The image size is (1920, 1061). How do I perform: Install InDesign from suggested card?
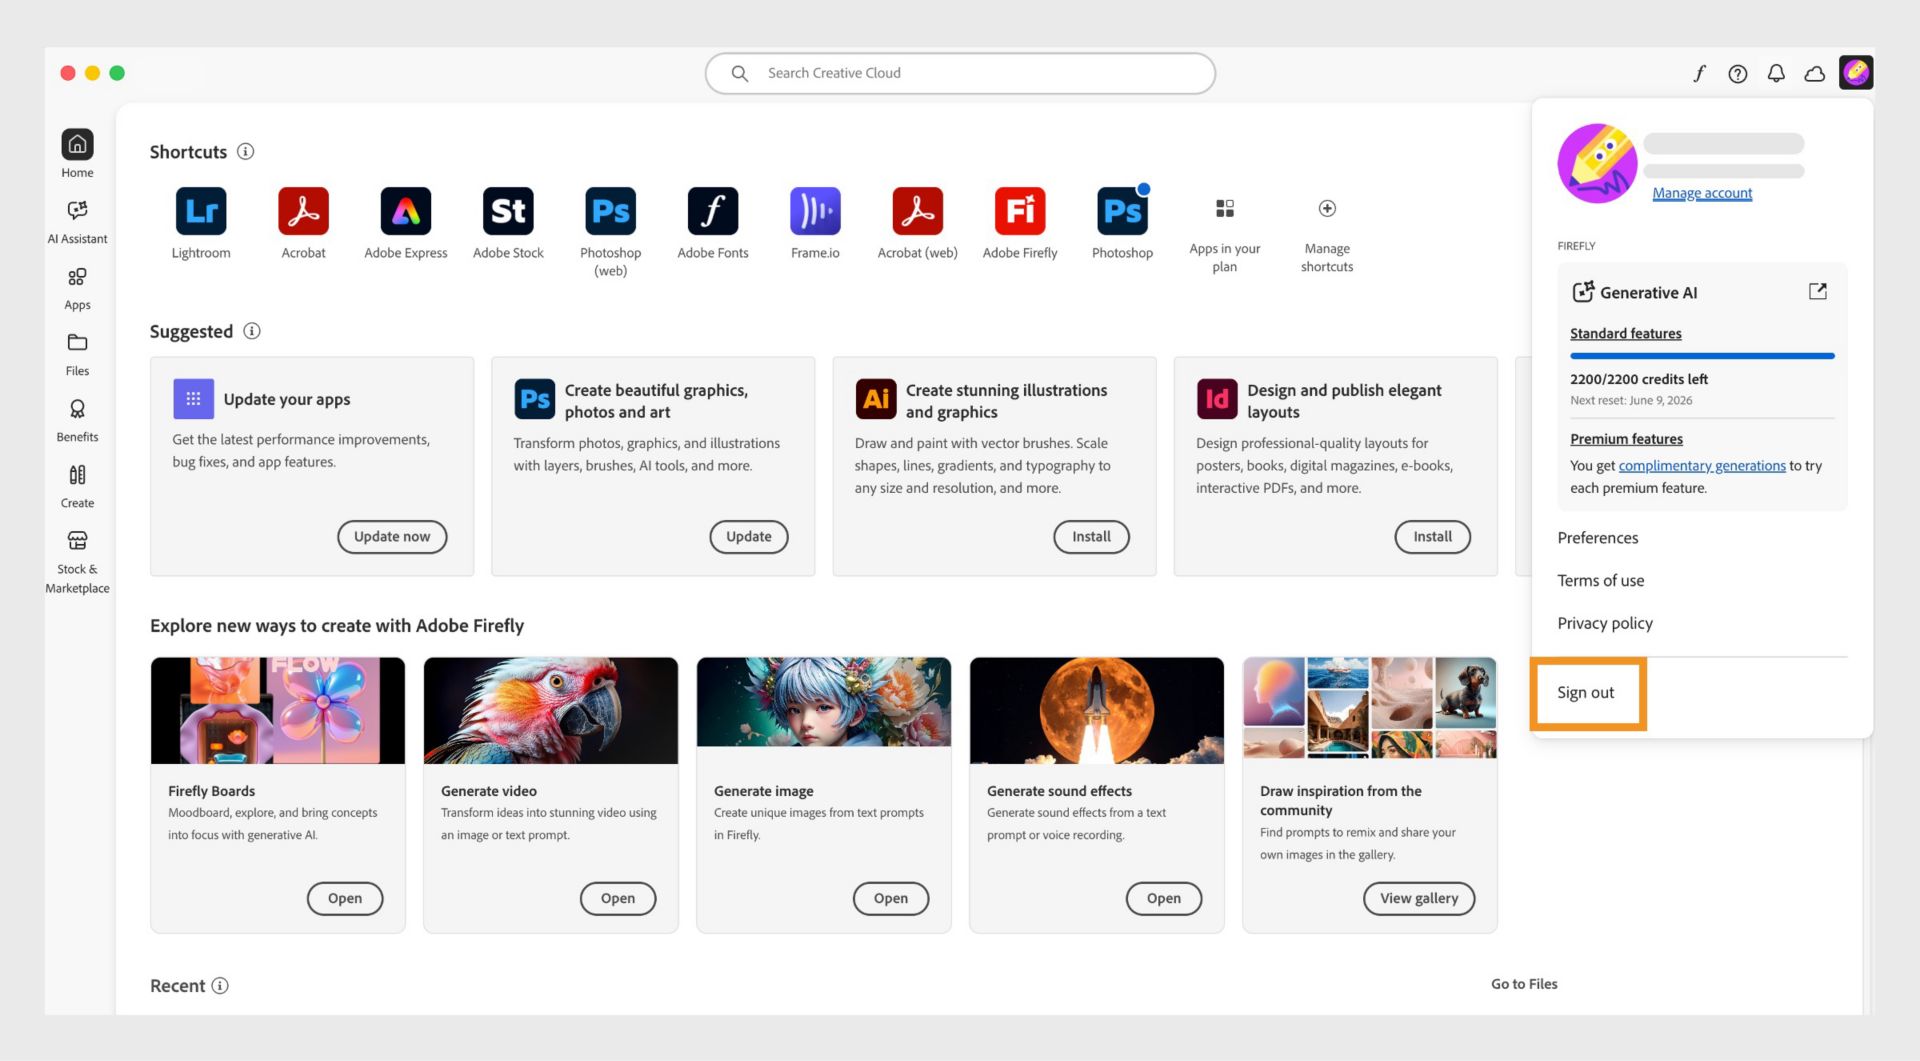click(x=1432, y=536)
